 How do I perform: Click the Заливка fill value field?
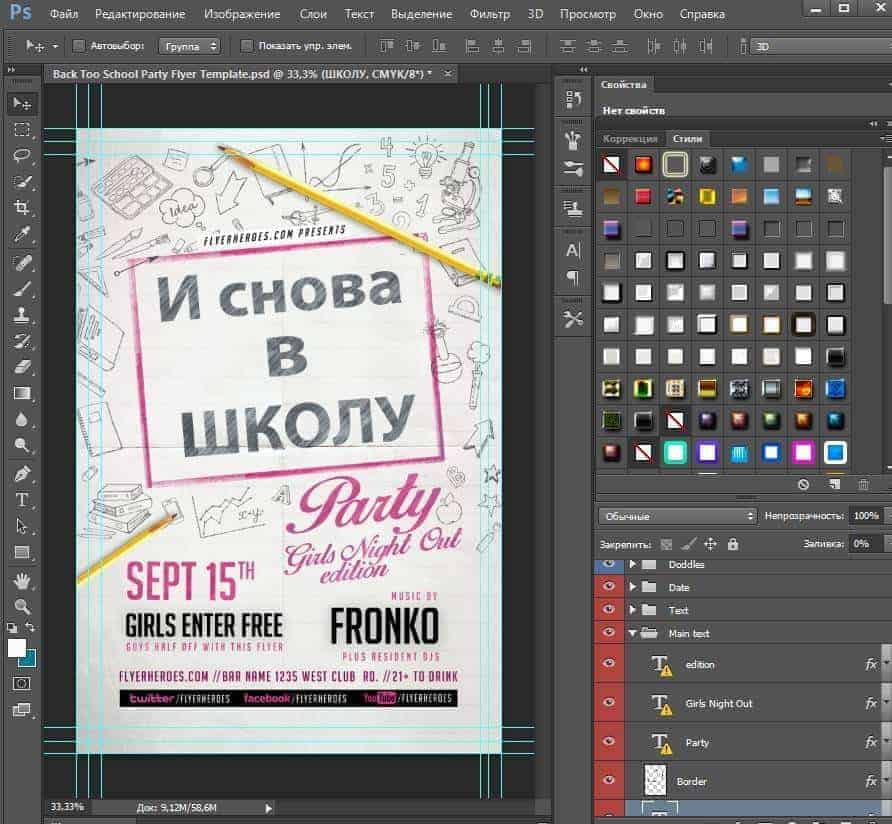[x=865, y=544]
